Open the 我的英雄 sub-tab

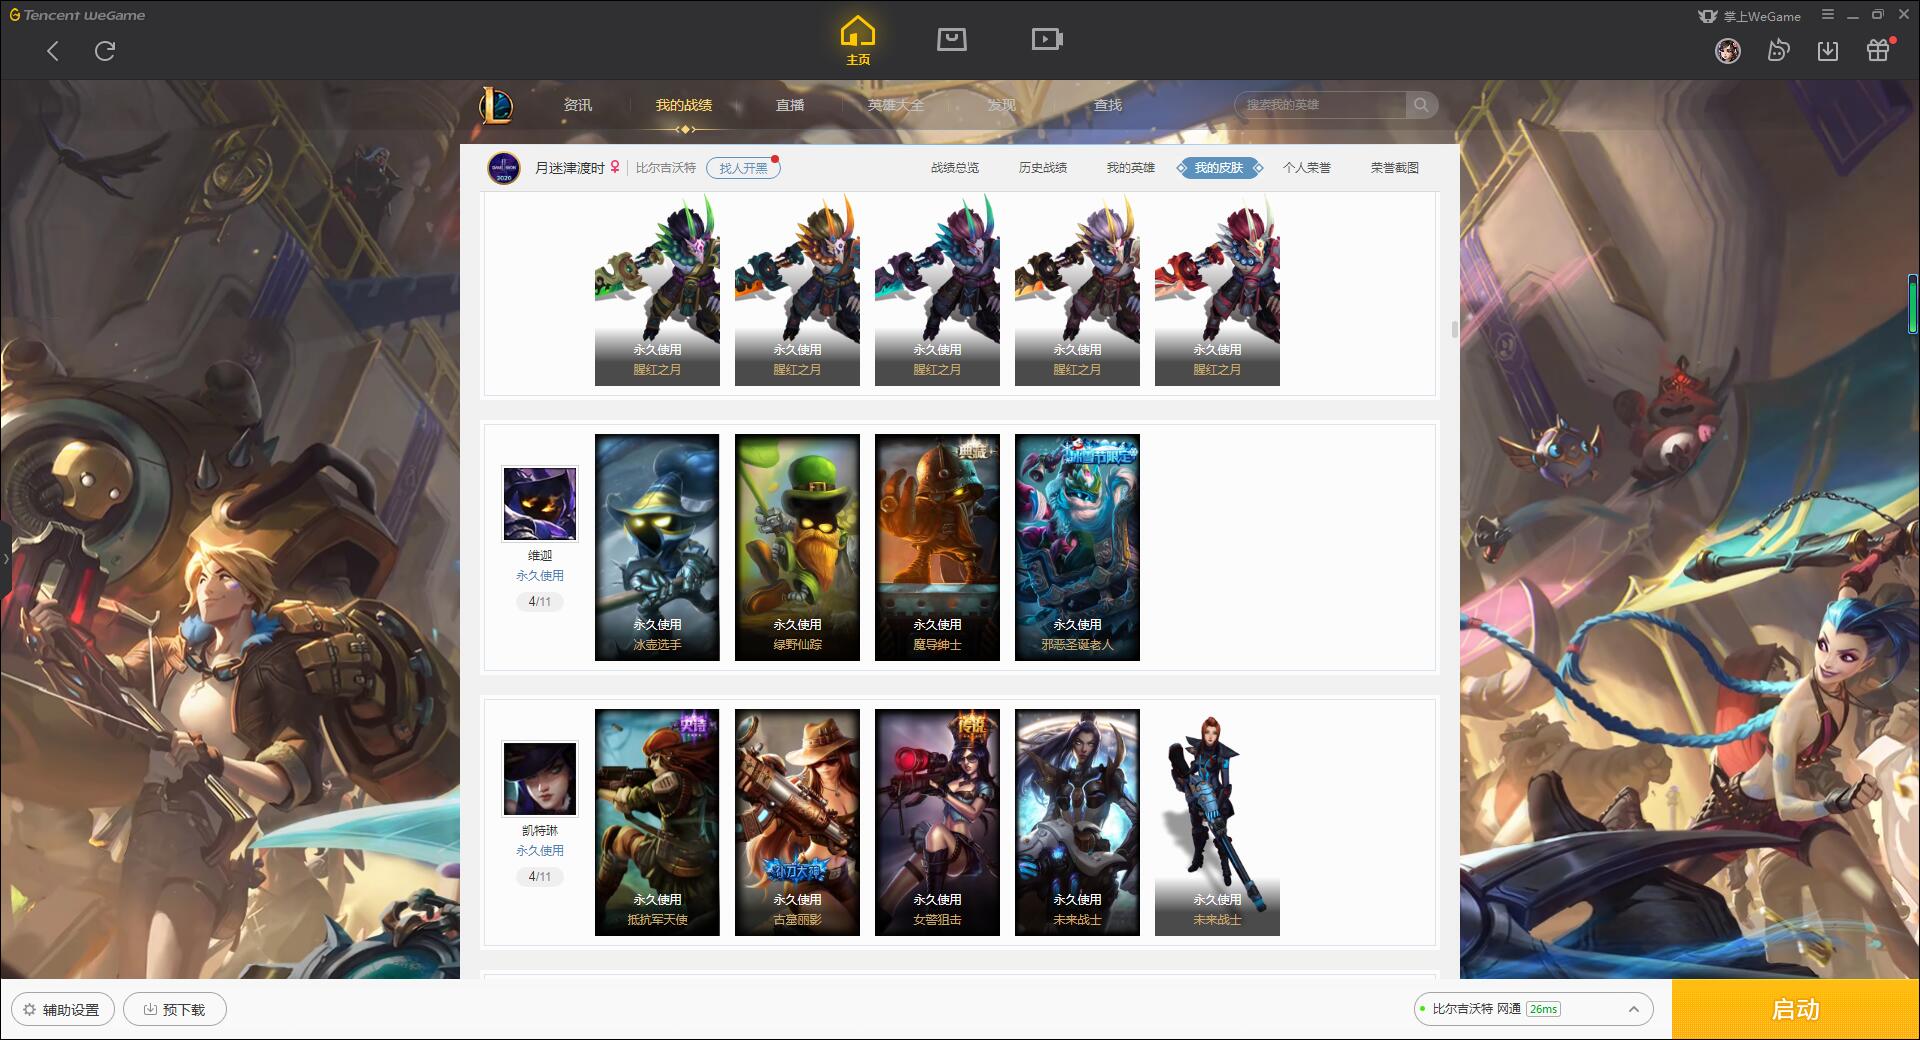pyautogui.click(x=1131, y=168)
